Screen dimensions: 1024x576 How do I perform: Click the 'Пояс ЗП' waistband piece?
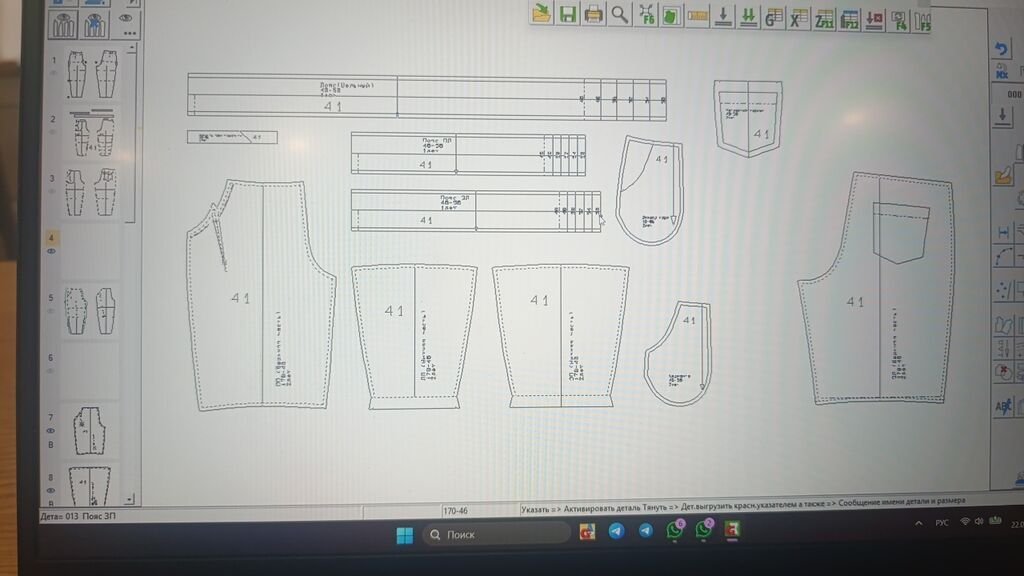(476, 210)
